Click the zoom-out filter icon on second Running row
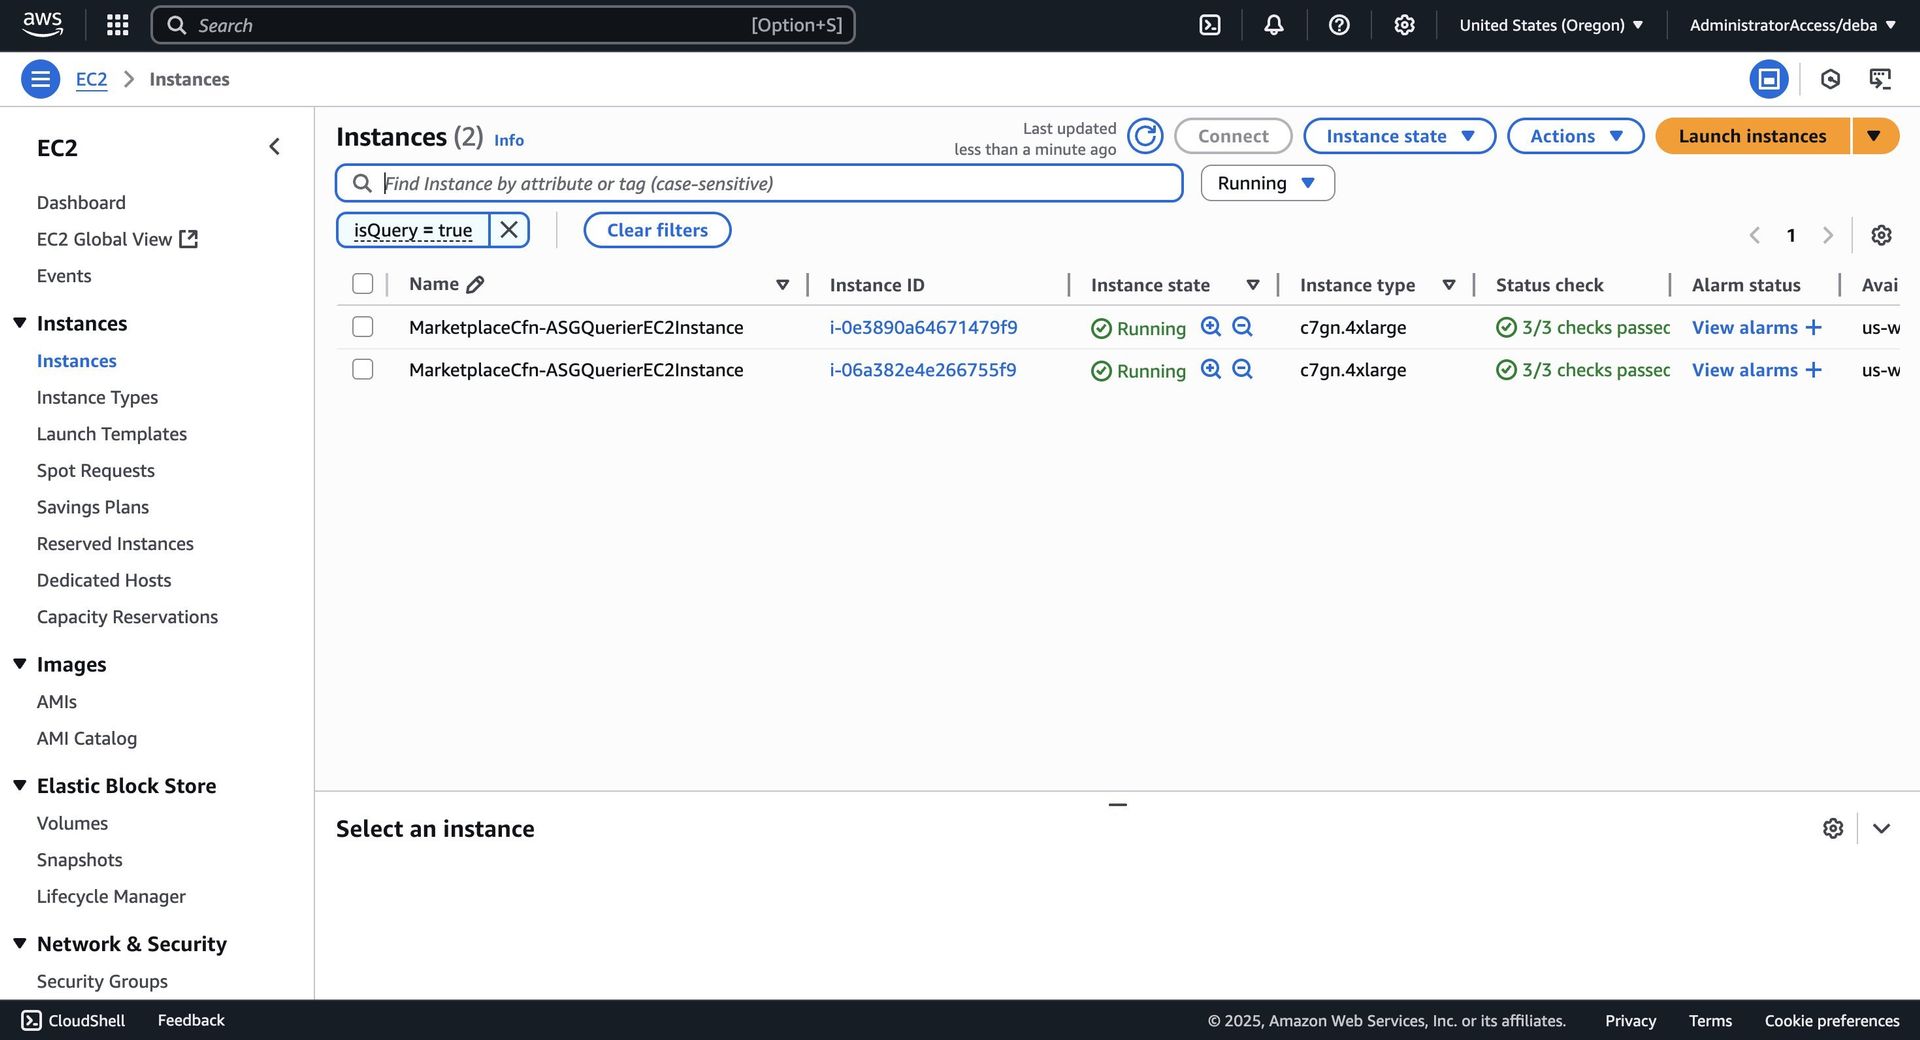This screenshot has height=1040, width=1920. click(x=1242, y=370)
